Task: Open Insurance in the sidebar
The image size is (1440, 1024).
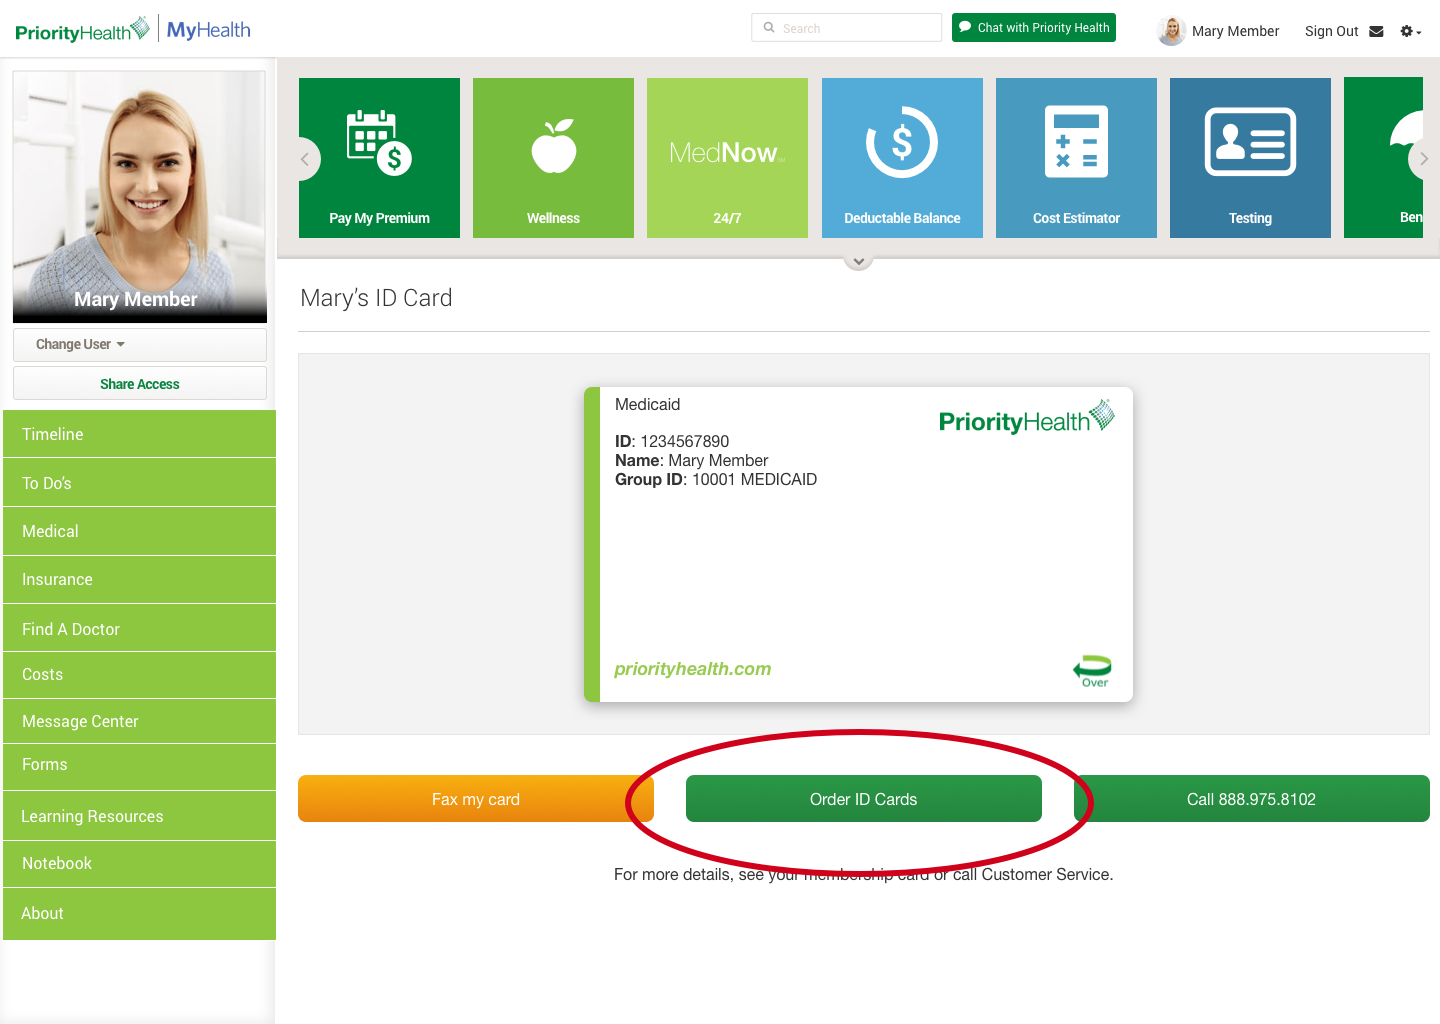Action: pos(140,580)
